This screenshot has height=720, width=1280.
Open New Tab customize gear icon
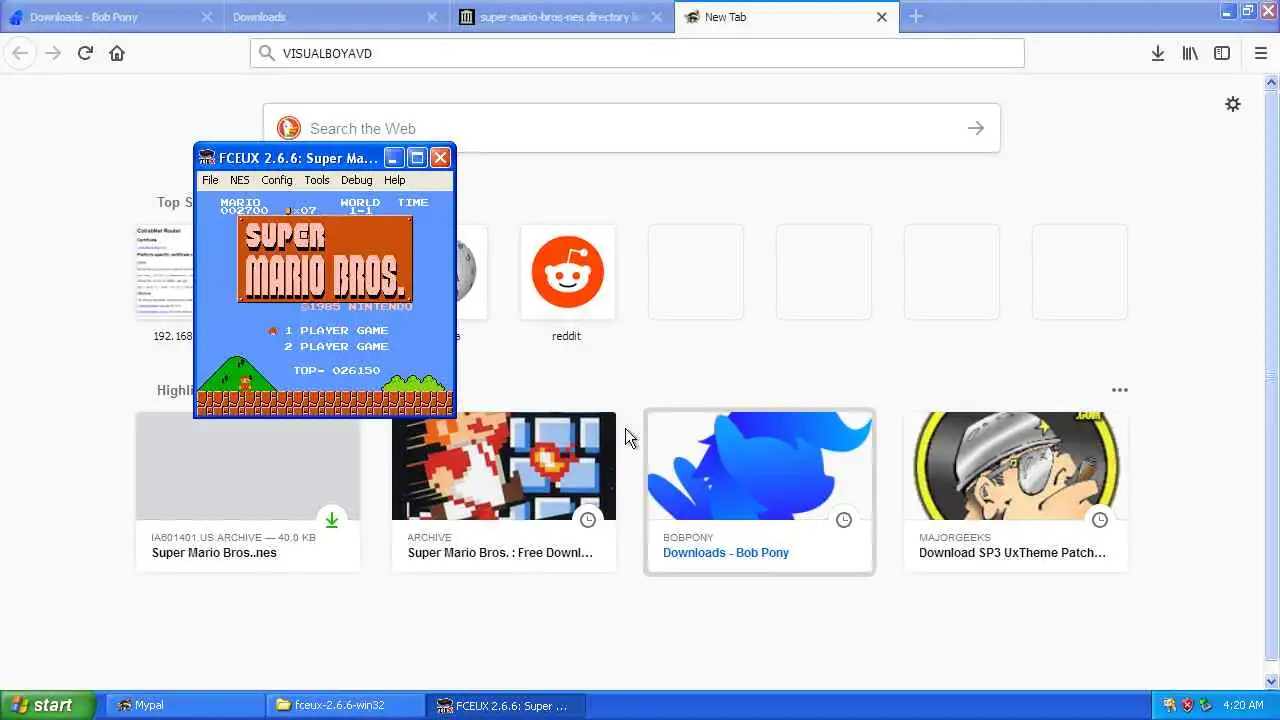tap(1233, 104)
